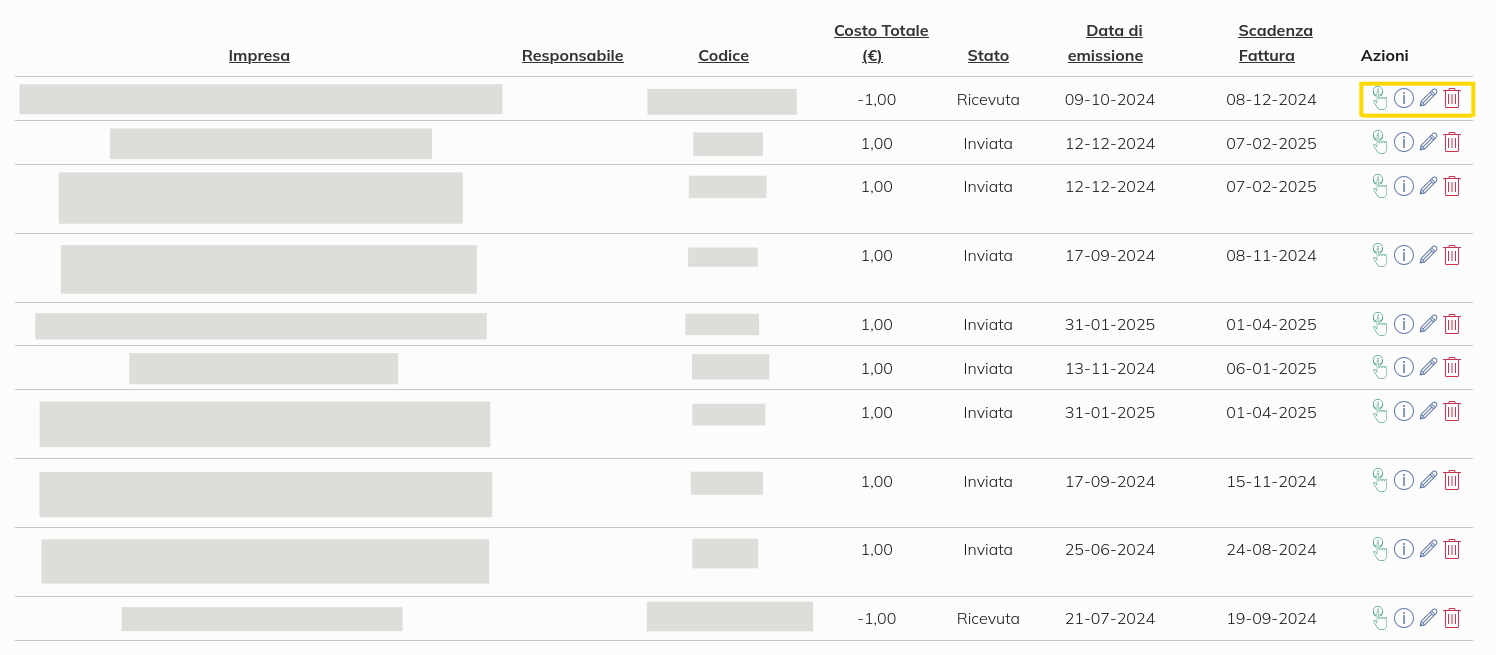Sort by Responsabile column header

pos(572,56)
